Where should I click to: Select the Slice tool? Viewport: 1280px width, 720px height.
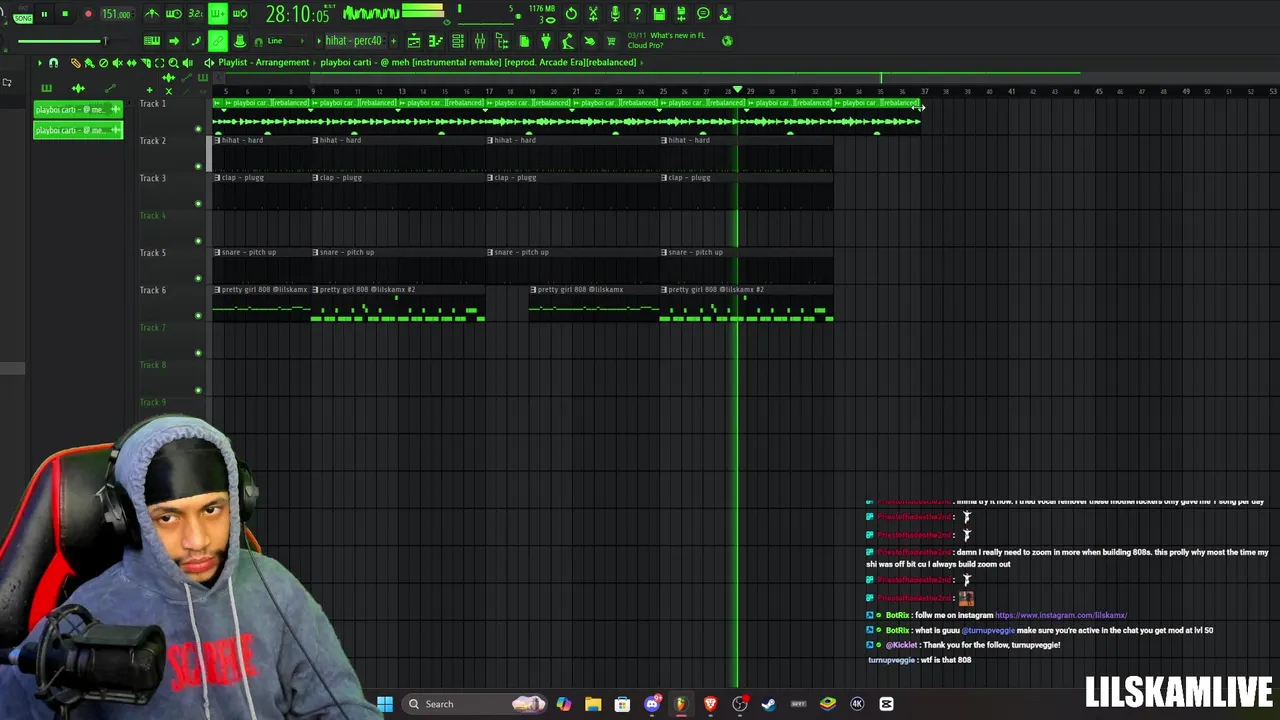[x=145, y=63]
